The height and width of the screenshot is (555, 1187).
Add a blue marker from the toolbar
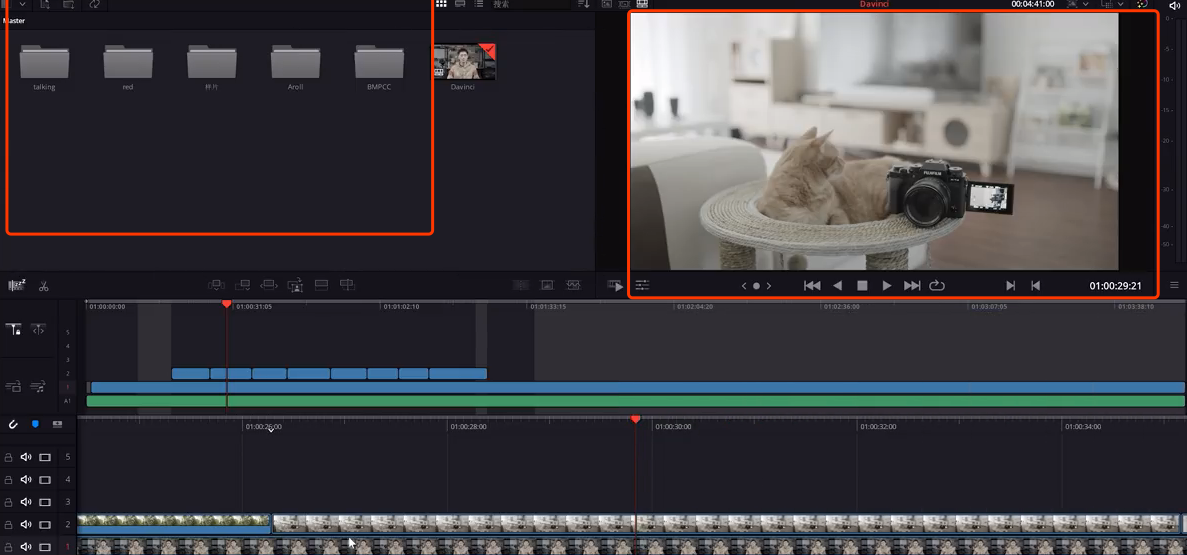[x=35, y=424]
